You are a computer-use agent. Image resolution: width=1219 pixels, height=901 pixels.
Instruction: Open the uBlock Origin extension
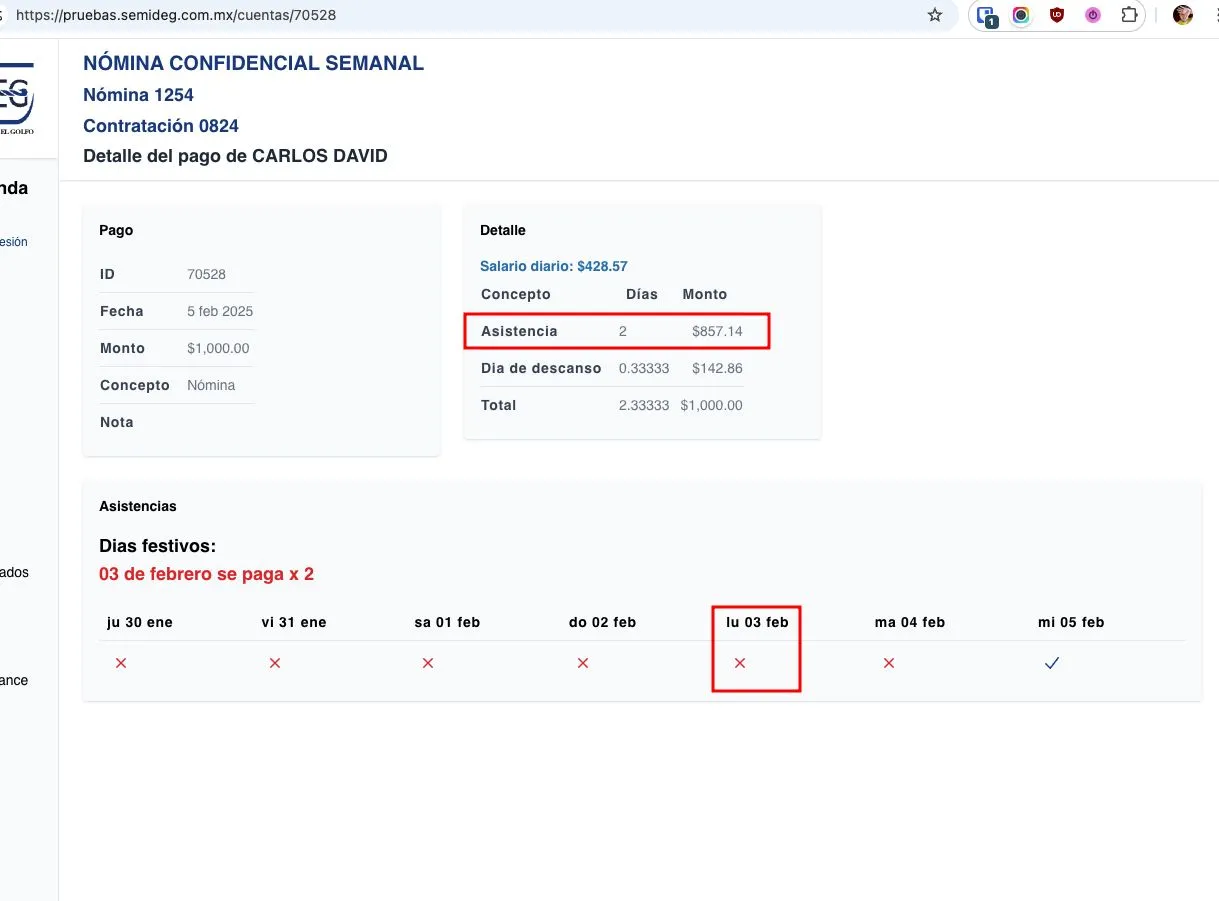(x=1056, y=15)
